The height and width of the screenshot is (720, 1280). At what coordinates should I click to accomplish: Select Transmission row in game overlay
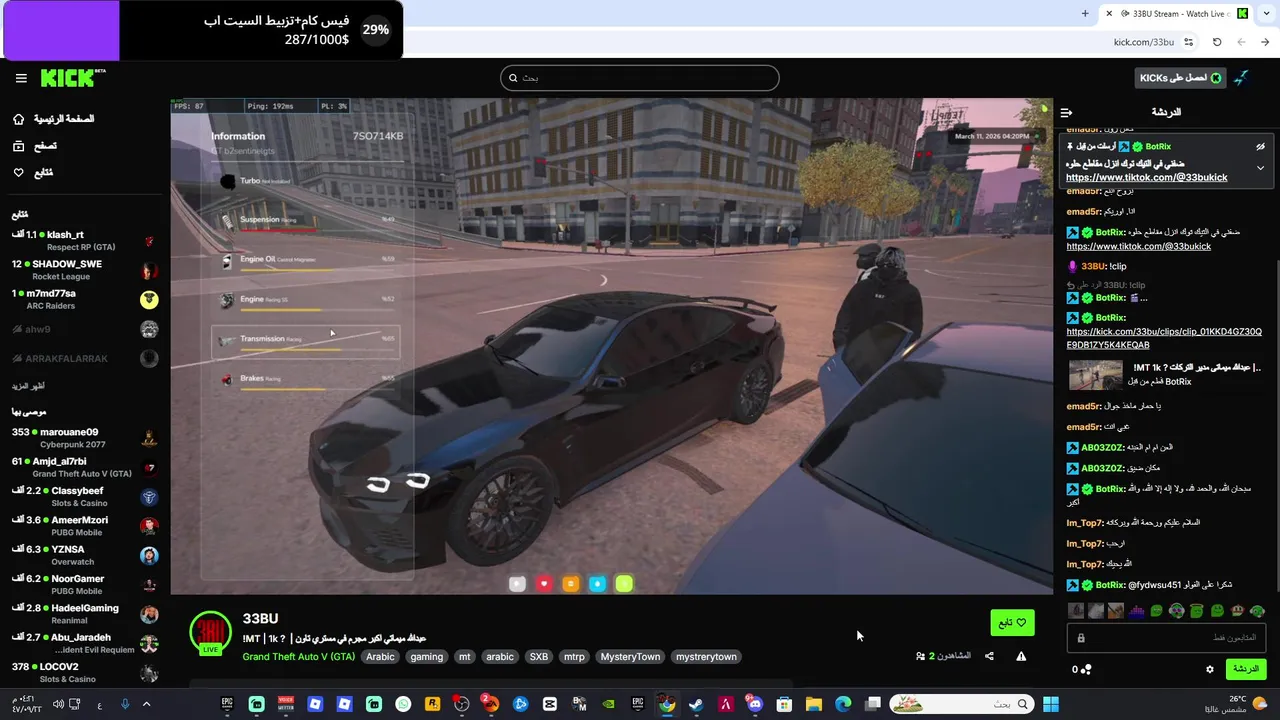pos(305,341)
